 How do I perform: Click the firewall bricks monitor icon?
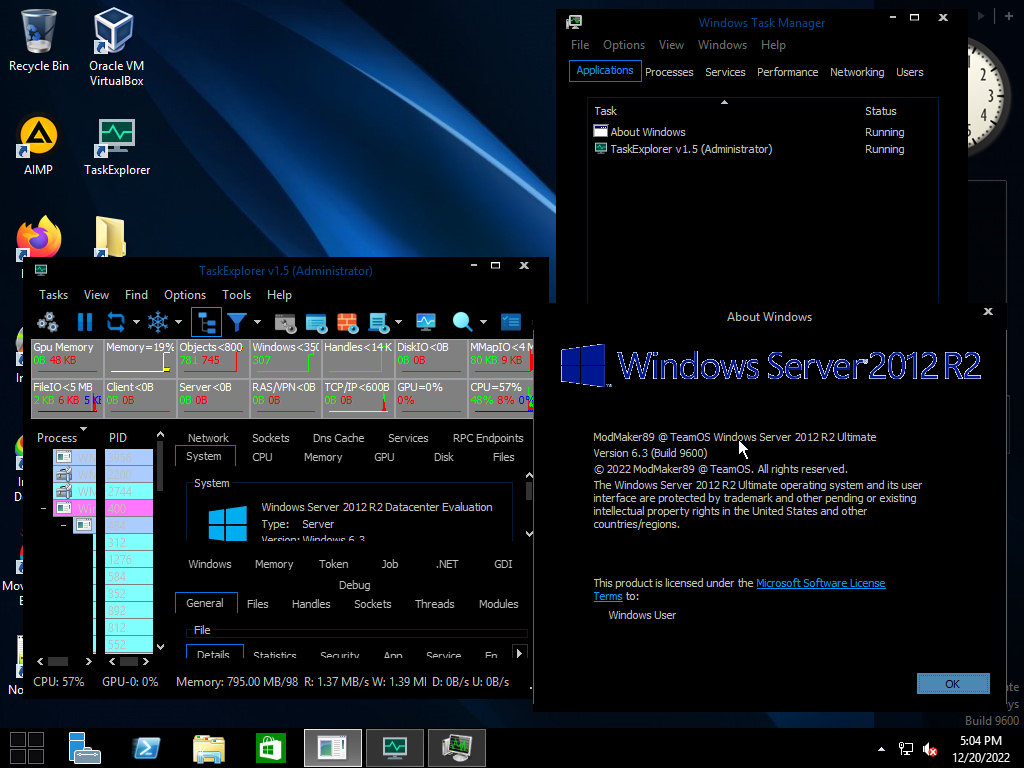[x=347, y=322]
